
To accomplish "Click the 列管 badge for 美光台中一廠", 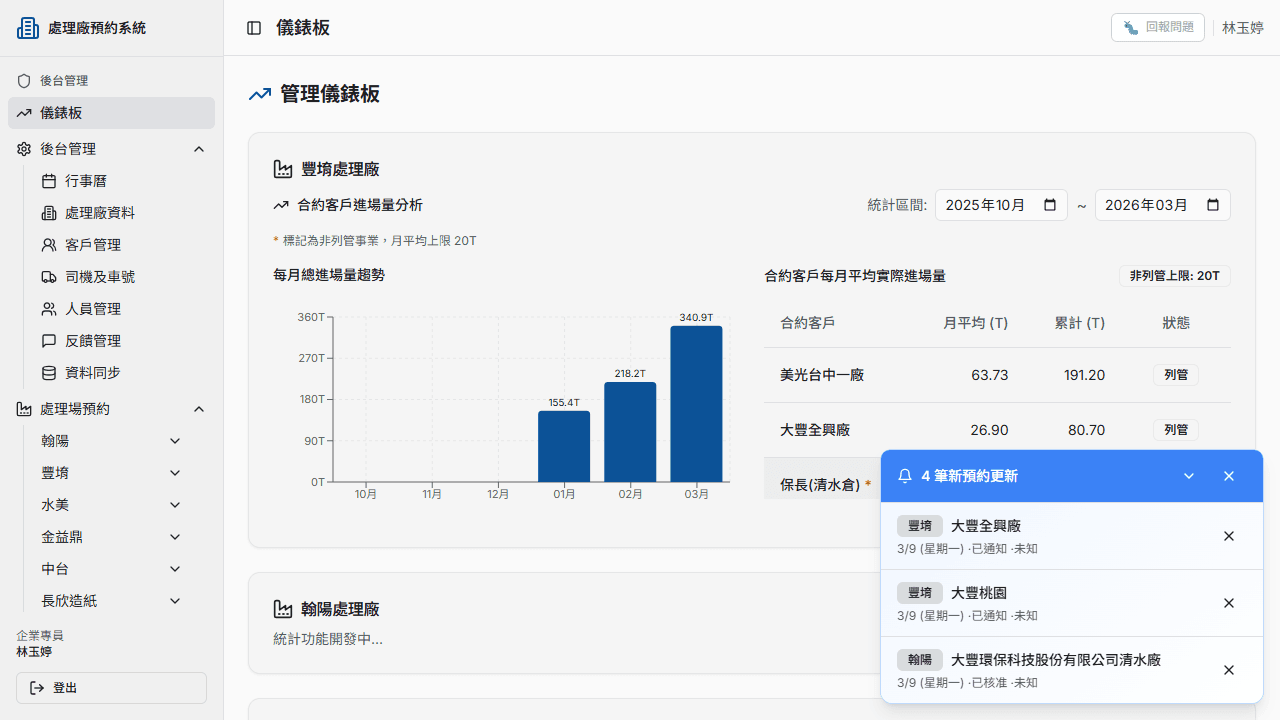I will (1176, 375).
